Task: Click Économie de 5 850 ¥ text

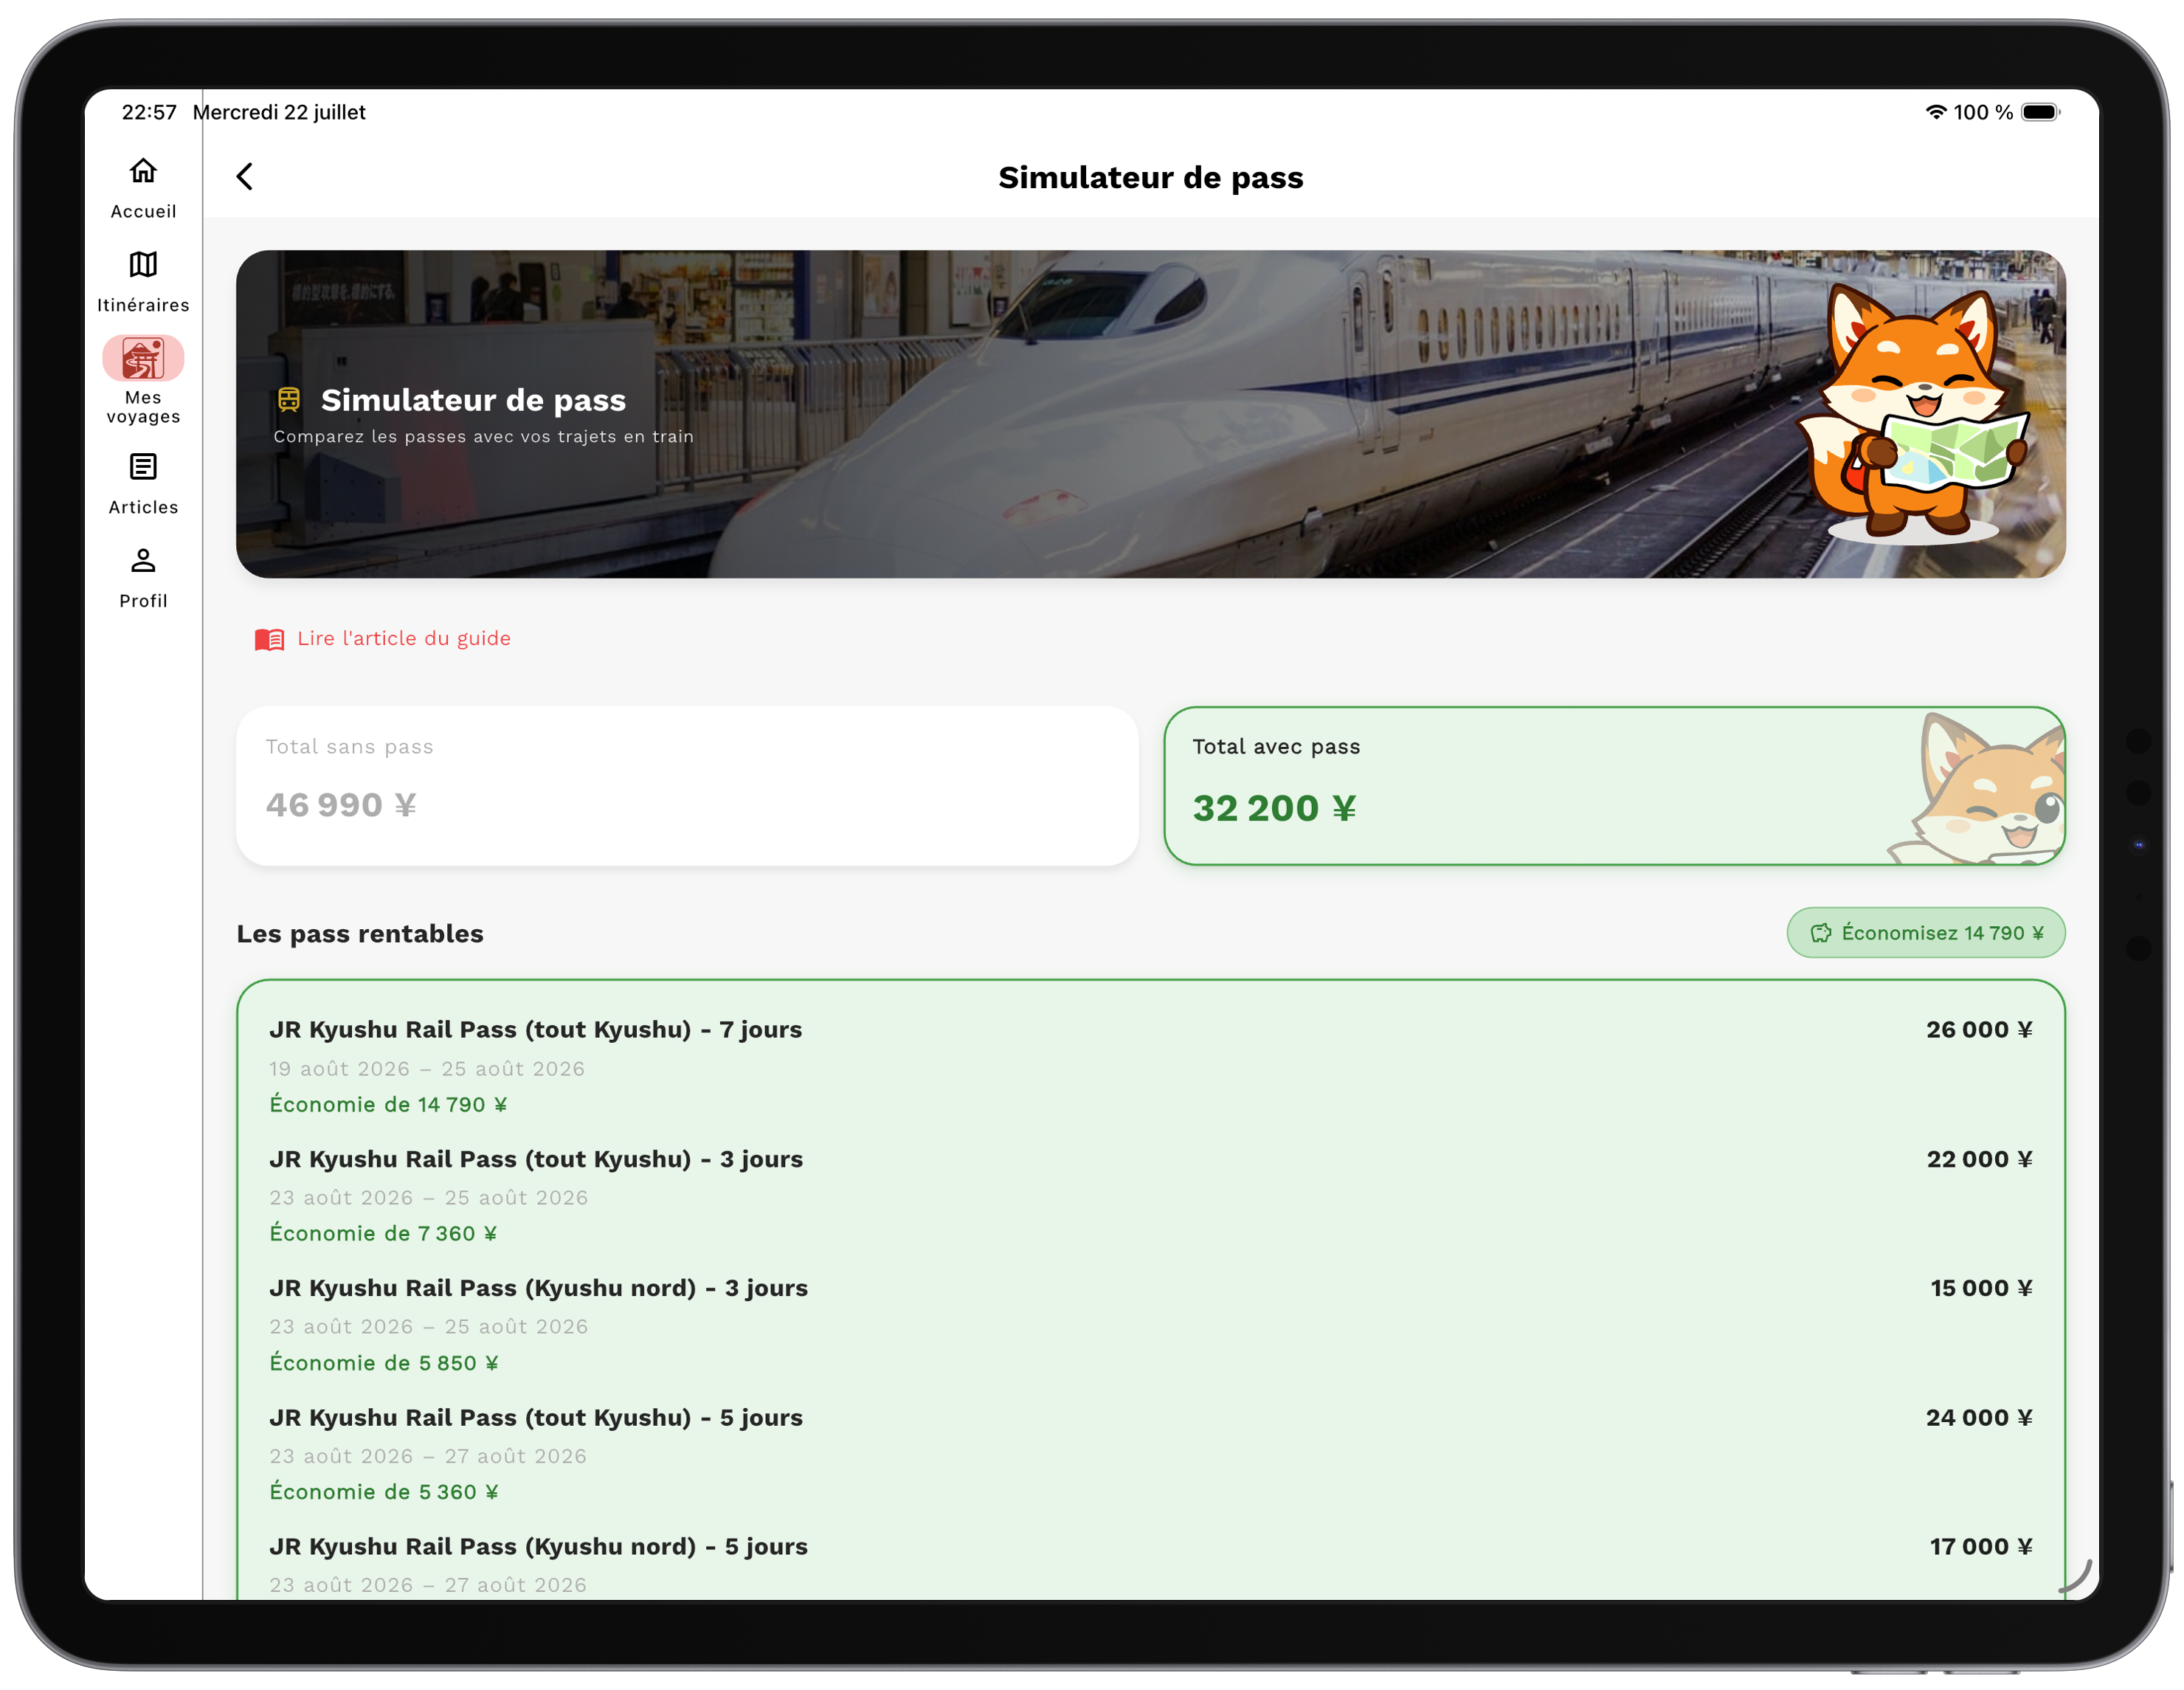Action: click(x=384, y=1363)
